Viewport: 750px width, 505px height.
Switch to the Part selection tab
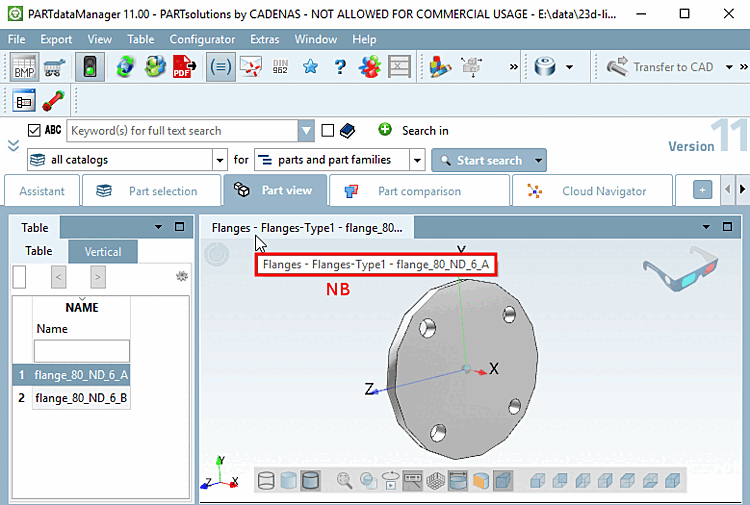[152, 191]
